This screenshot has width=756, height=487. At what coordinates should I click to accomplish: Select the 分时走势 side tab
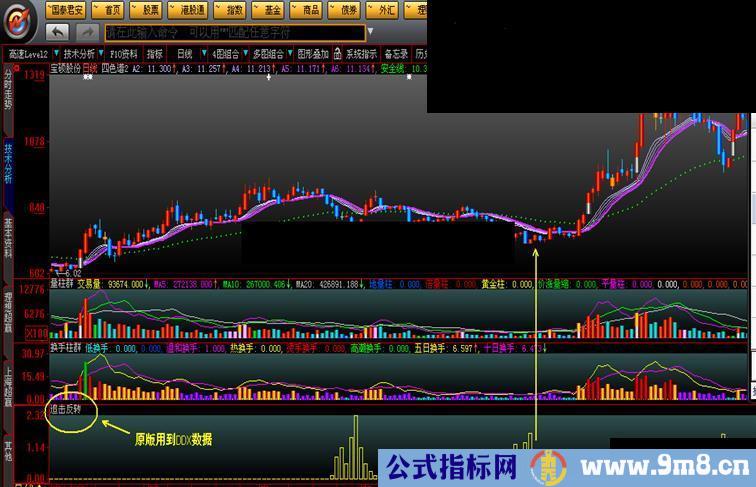tap(8, 90)
